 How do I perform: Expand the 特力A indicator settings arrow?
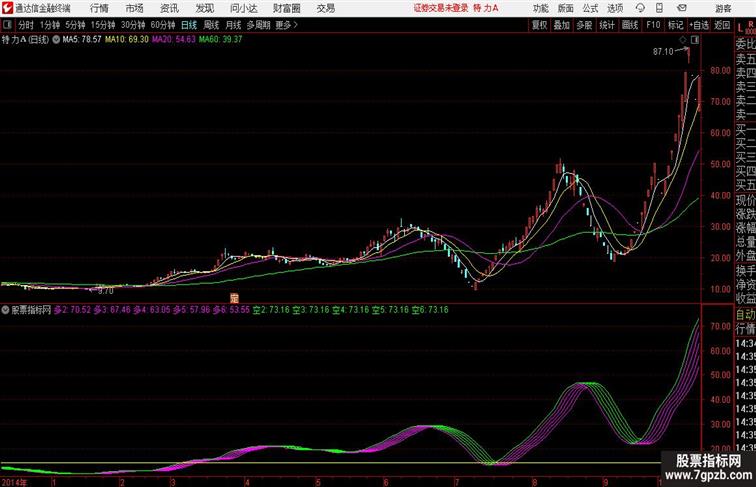56,40
